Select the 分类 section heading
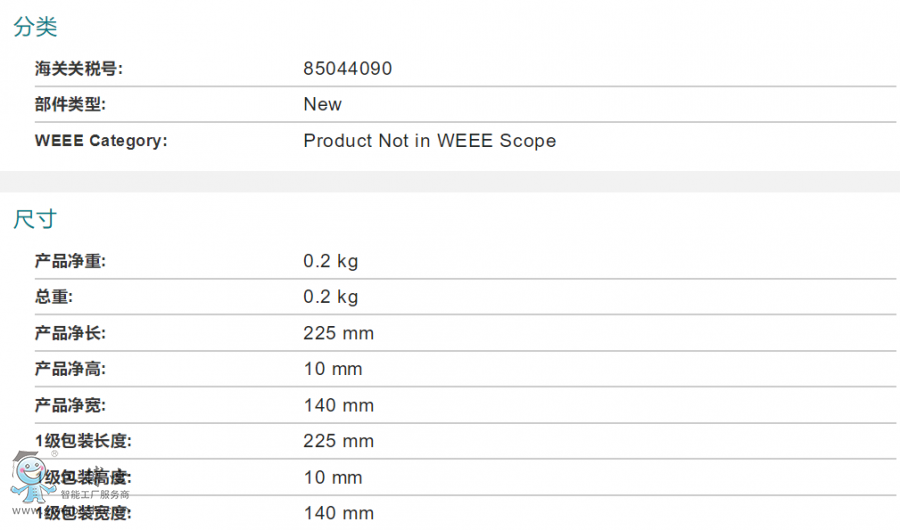This screenshot has height=530, width=900. (36, 26)
